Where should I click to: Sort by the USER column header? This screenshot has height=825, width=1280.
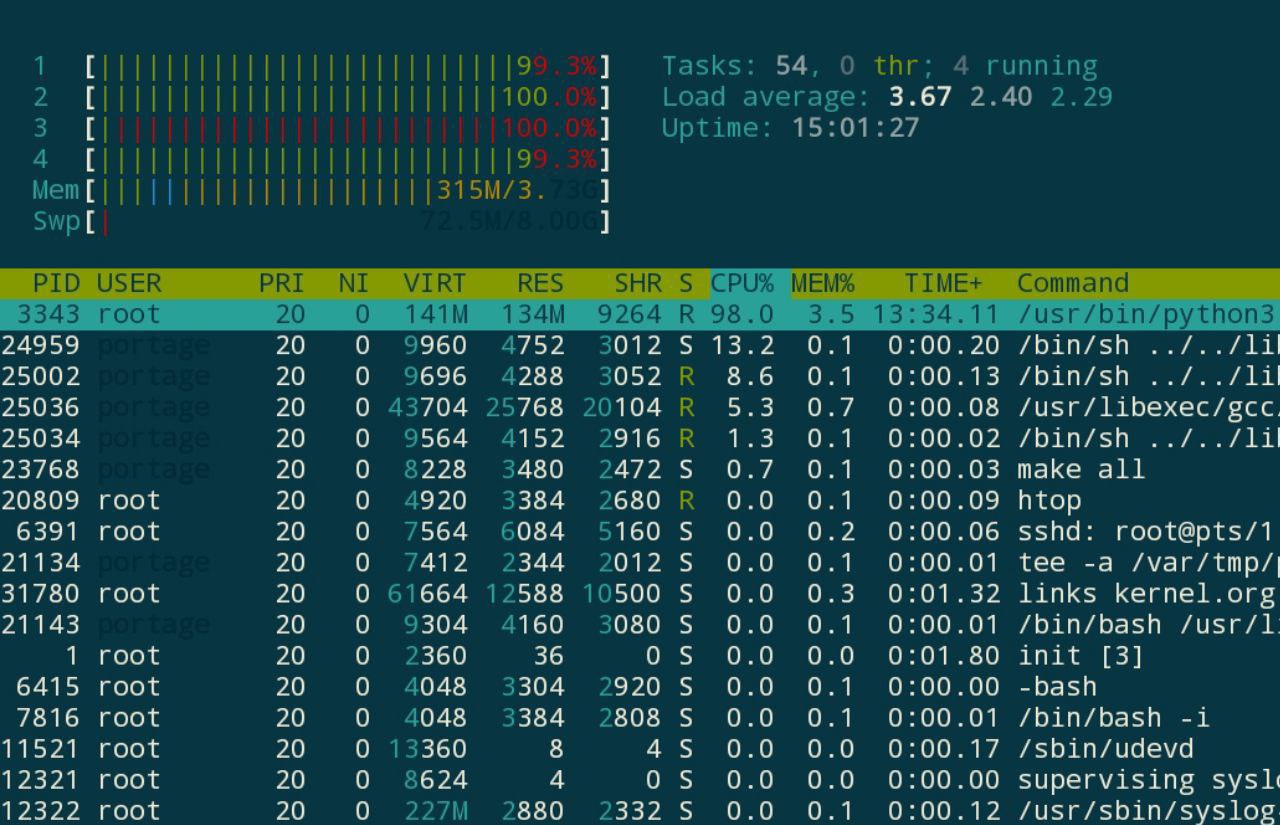(x=129, y=283)
